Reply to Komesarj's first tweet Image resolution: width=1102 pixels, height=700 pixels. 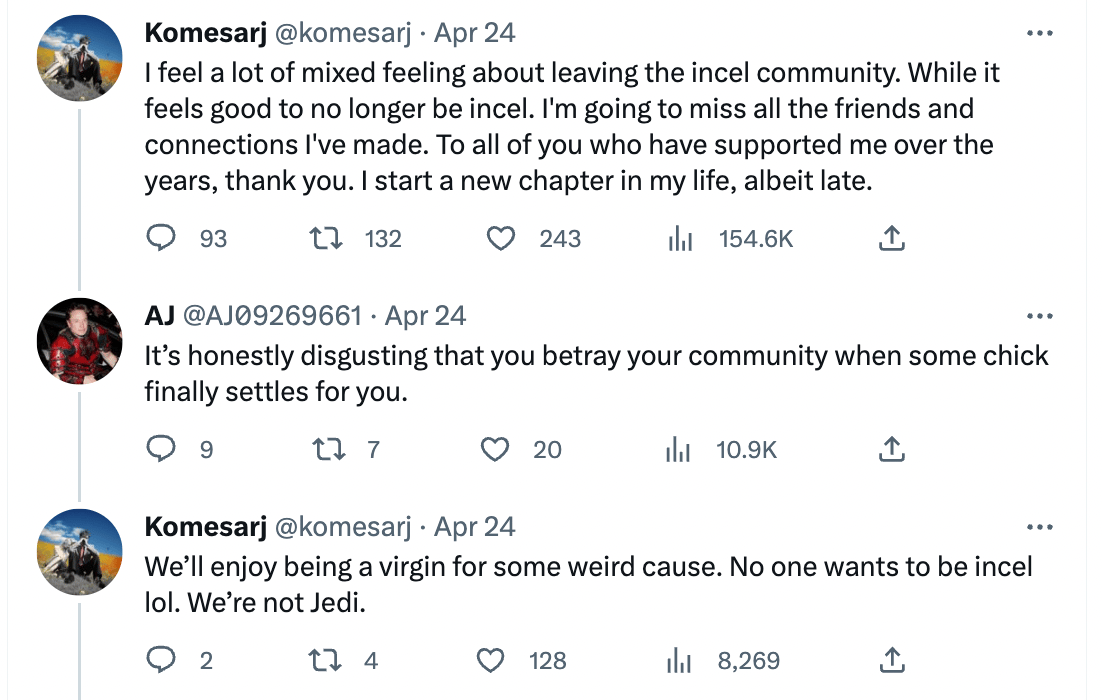pos(162,238)
